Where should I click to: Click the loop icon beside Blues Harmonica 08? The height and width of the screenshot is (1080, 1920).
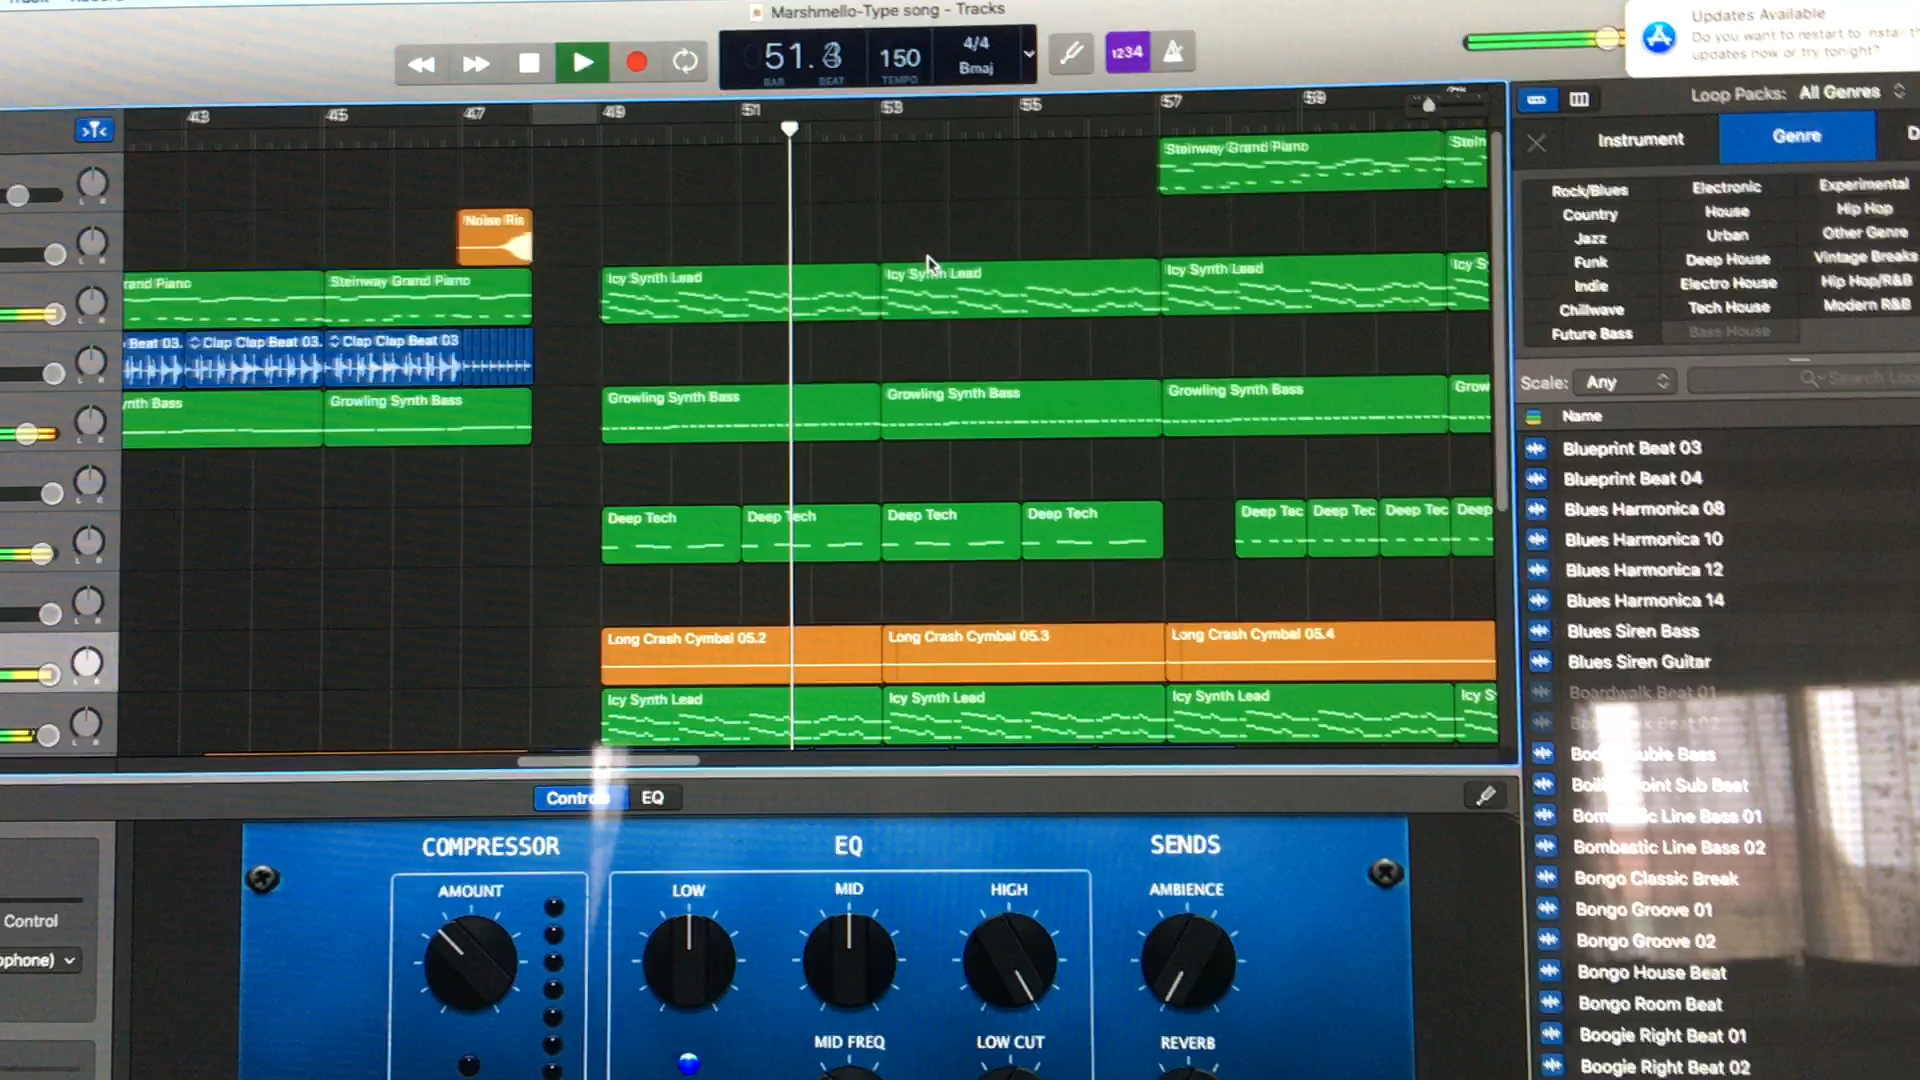(1537, 509)
